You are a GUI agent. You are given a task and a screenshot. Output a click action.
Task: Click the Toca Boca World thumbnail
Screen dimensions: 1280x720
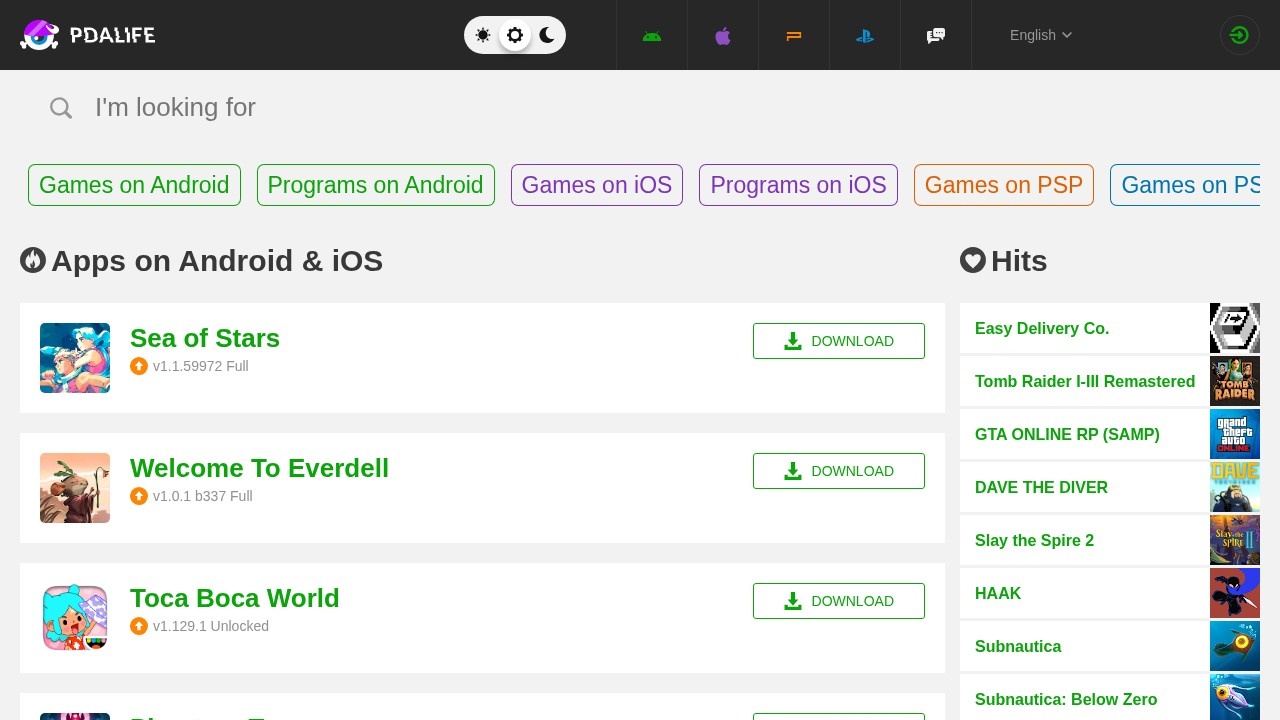click(75, 618)
